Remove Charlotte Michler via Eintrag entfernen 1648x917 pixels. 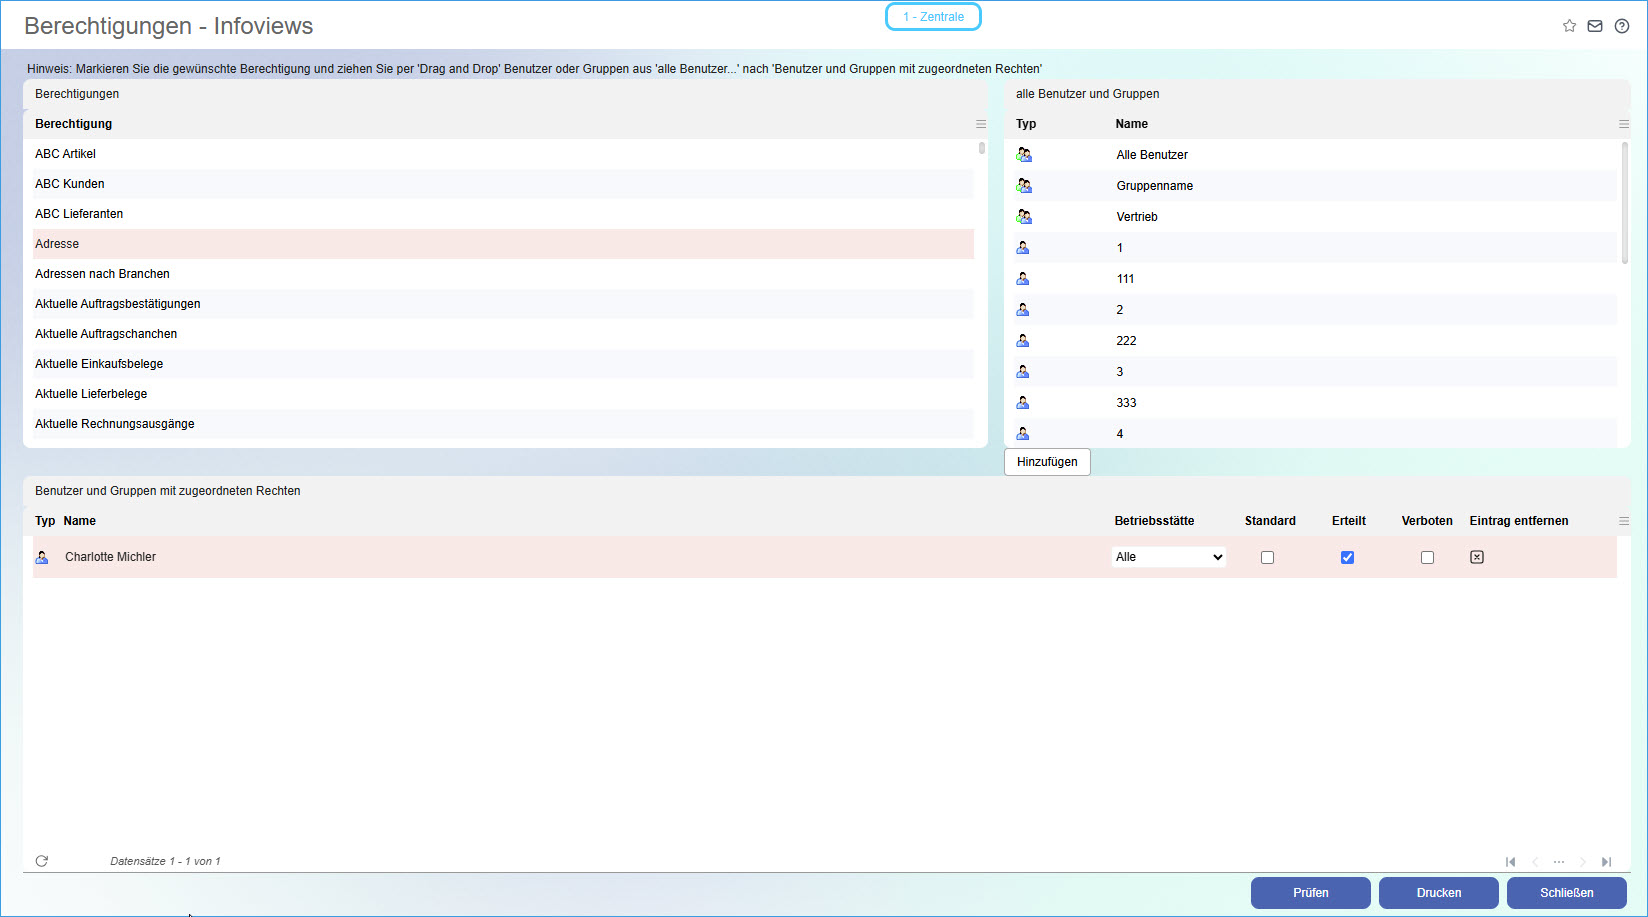click(1477, 557)
